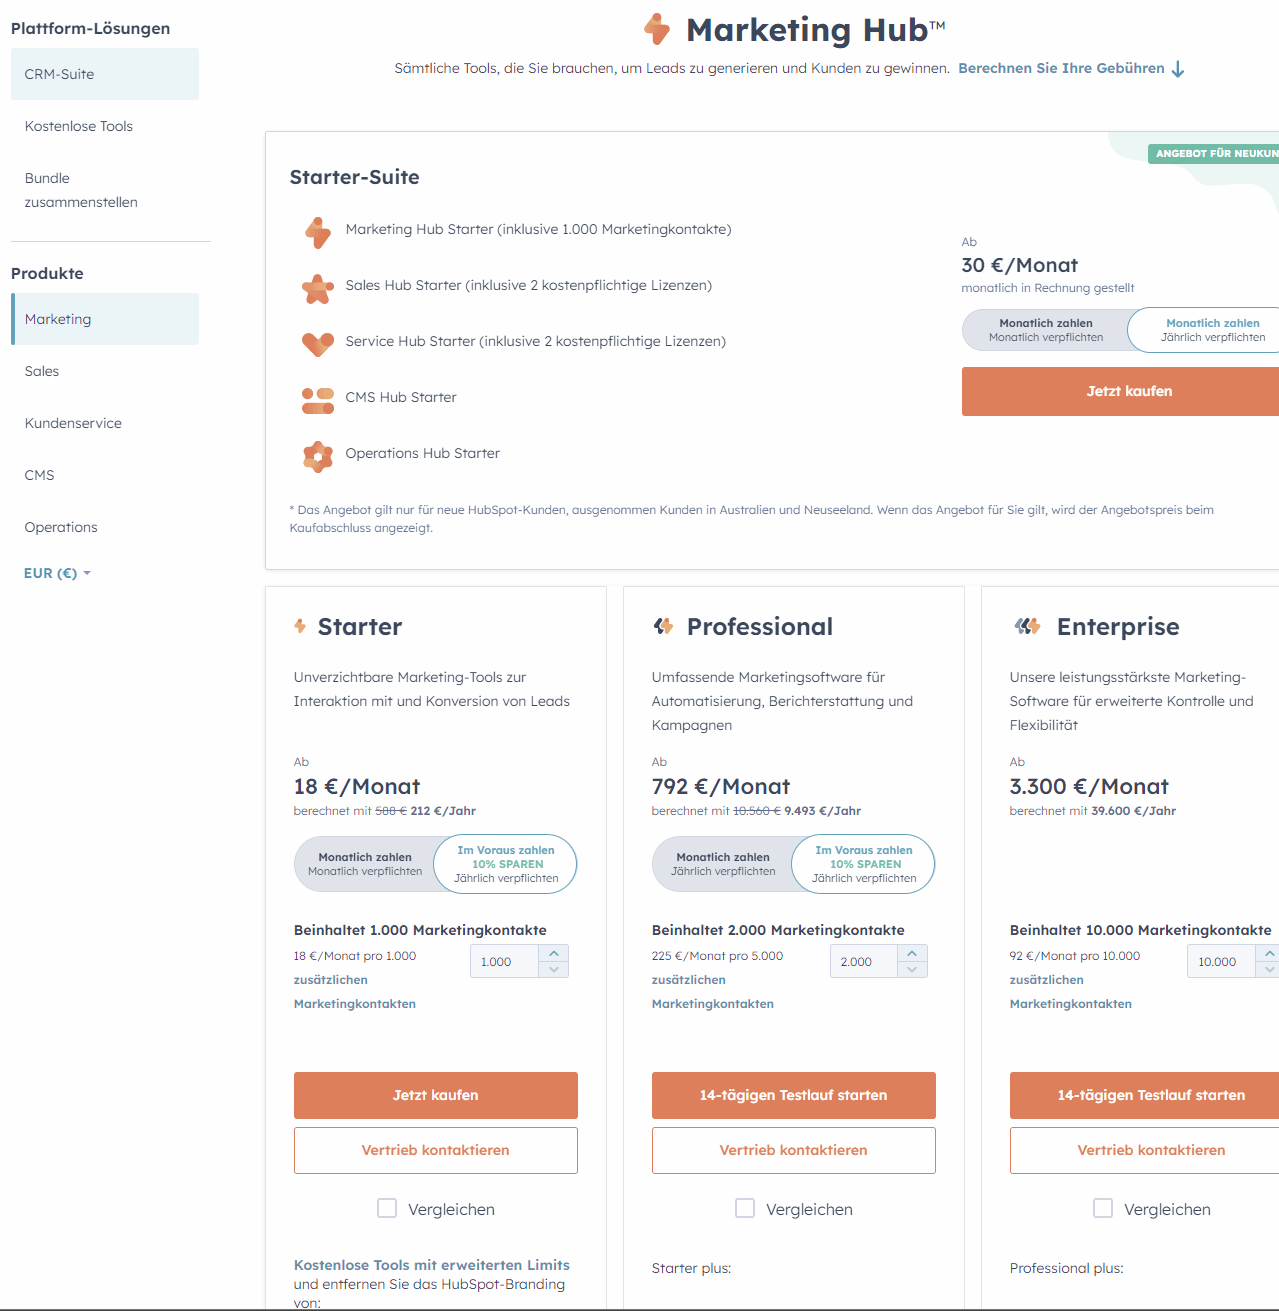The width and height of the screenshot is (1279, 1311).
Task: Click the Sales Hub Starter star icon
Action: [x=318, y=289]
